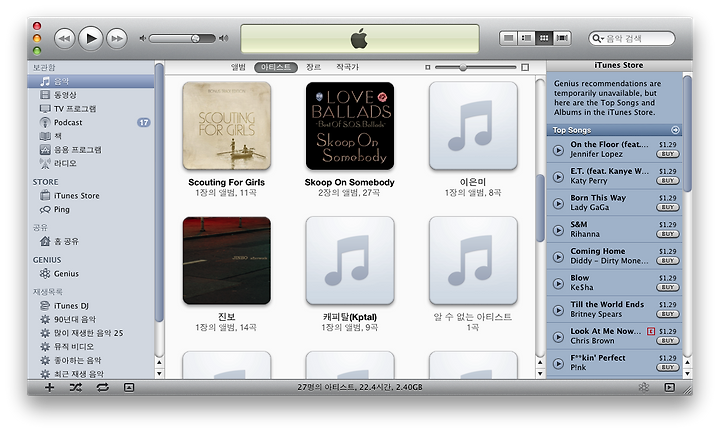Open the search options magnifier dropdown
Image resolution: width=720 pixels, height=433 pixels.
[598, 39]
